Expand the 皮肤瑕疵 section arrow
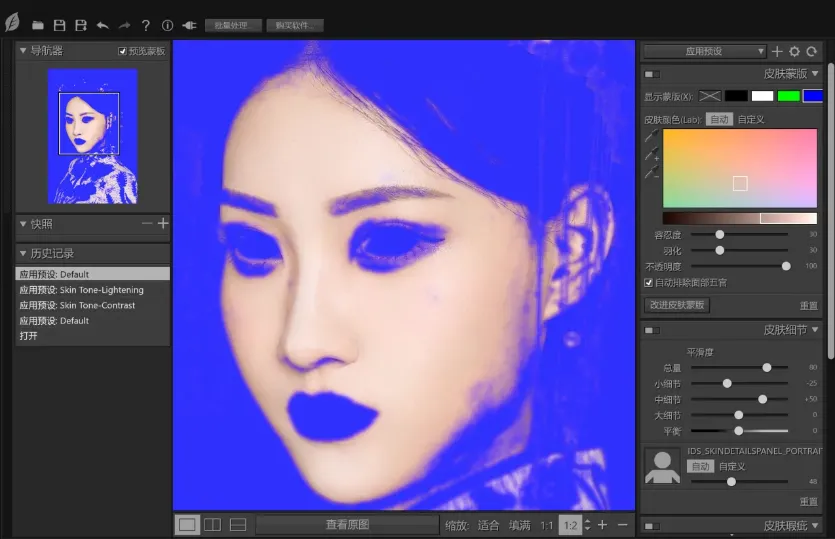 [815, 526]
